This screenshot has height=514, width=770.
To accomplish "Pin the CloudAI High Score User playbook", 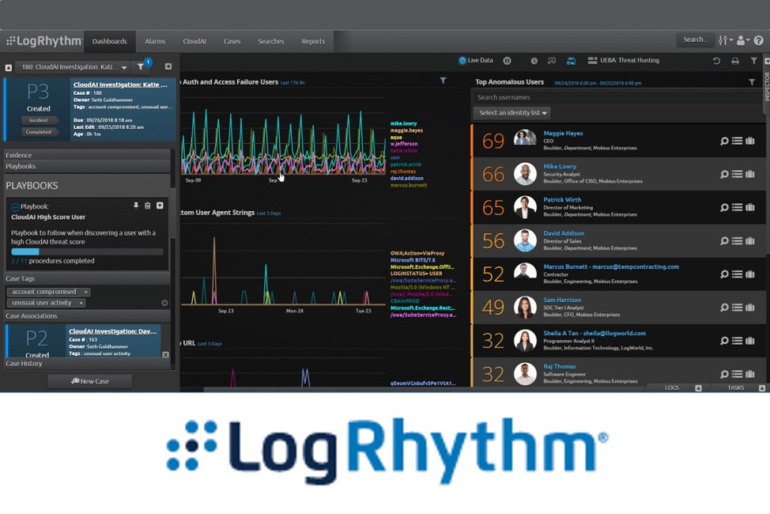I will [136, 206].
